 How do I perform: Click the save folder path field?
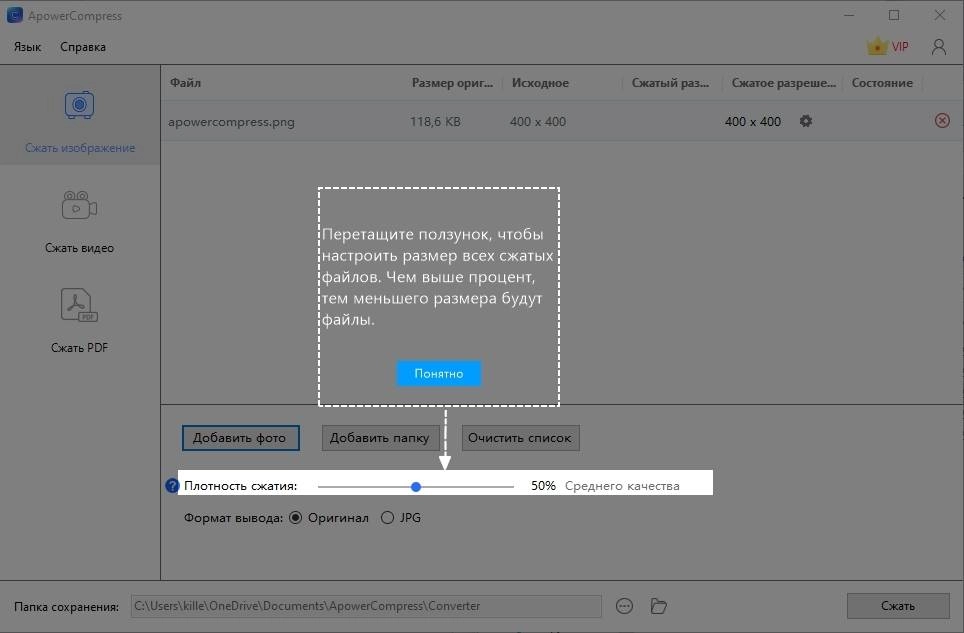point(366,606)
